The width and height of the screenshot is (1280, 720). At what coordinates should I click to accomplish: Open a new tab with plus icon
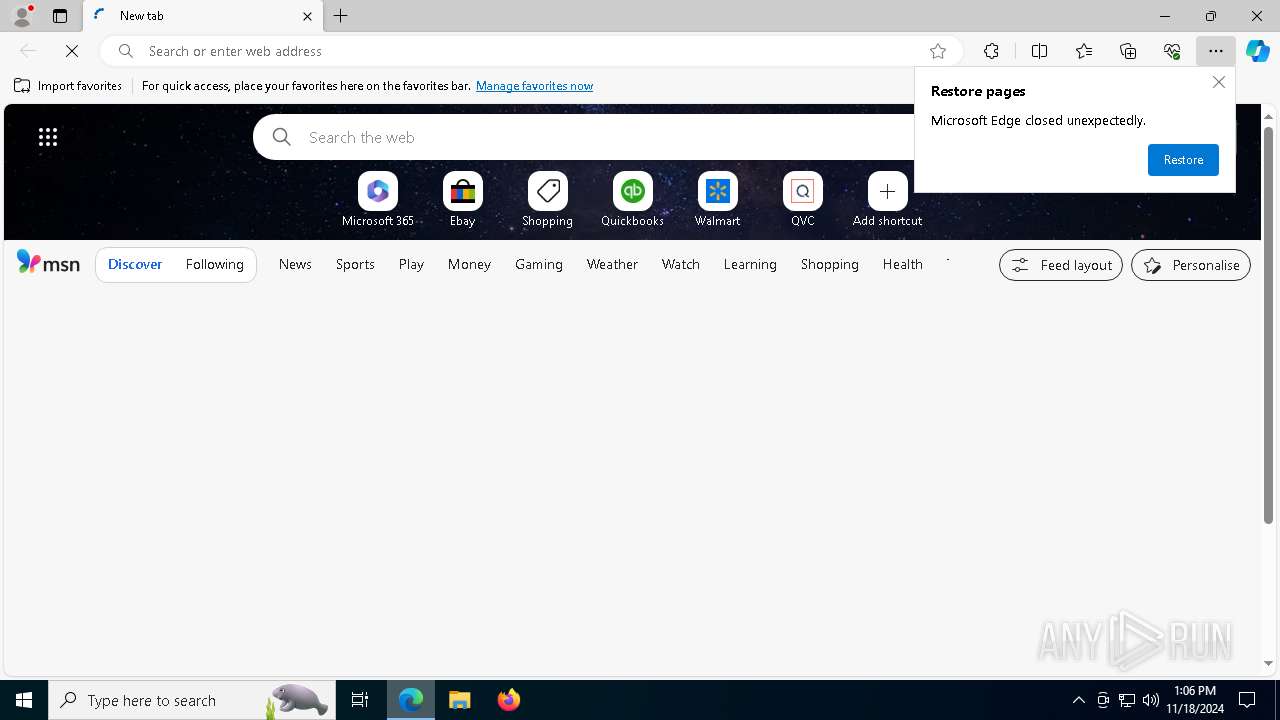coord(341,16)
